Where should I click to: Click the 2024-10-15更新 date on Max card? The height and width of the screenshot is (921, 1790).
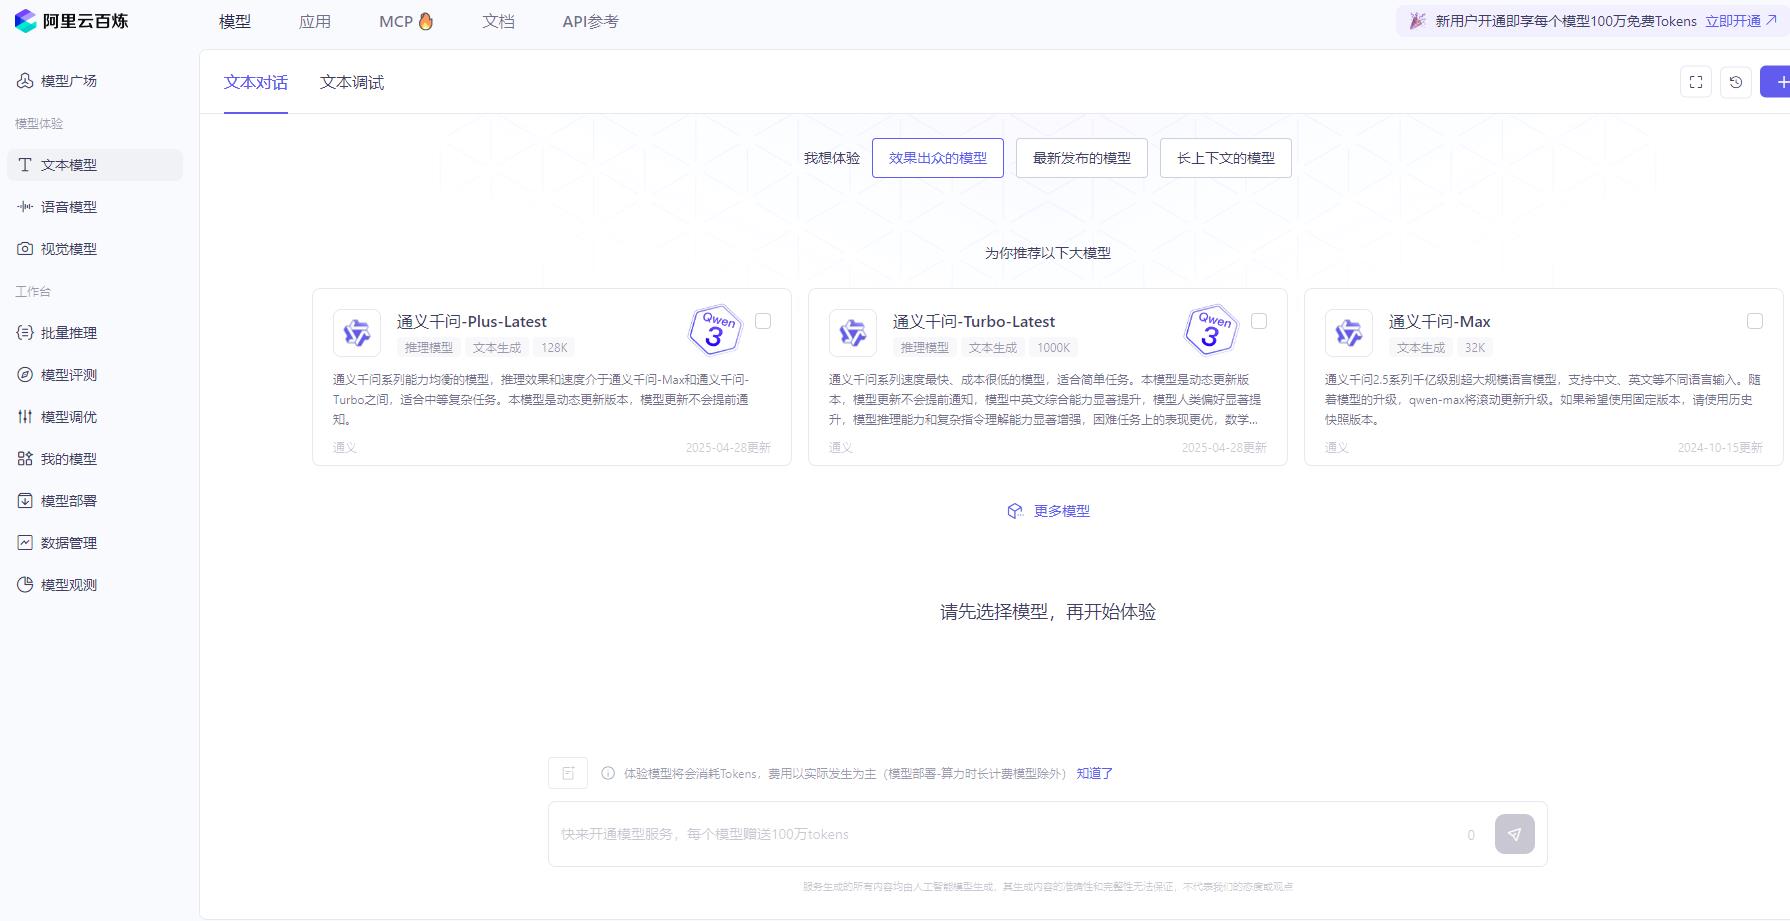[1720, 448]
